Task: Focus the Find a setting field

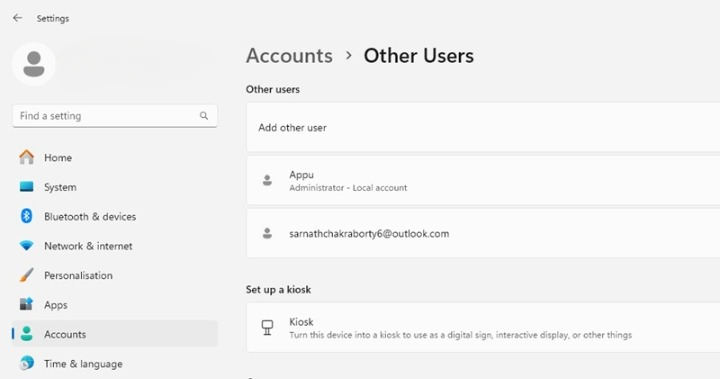Action: pos(115,116)
